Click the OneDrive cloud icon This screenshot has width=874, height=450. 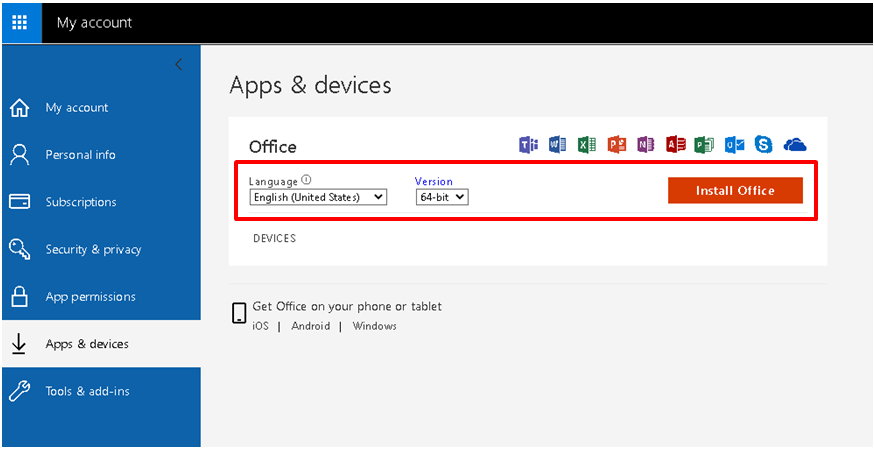coord(795,145)
